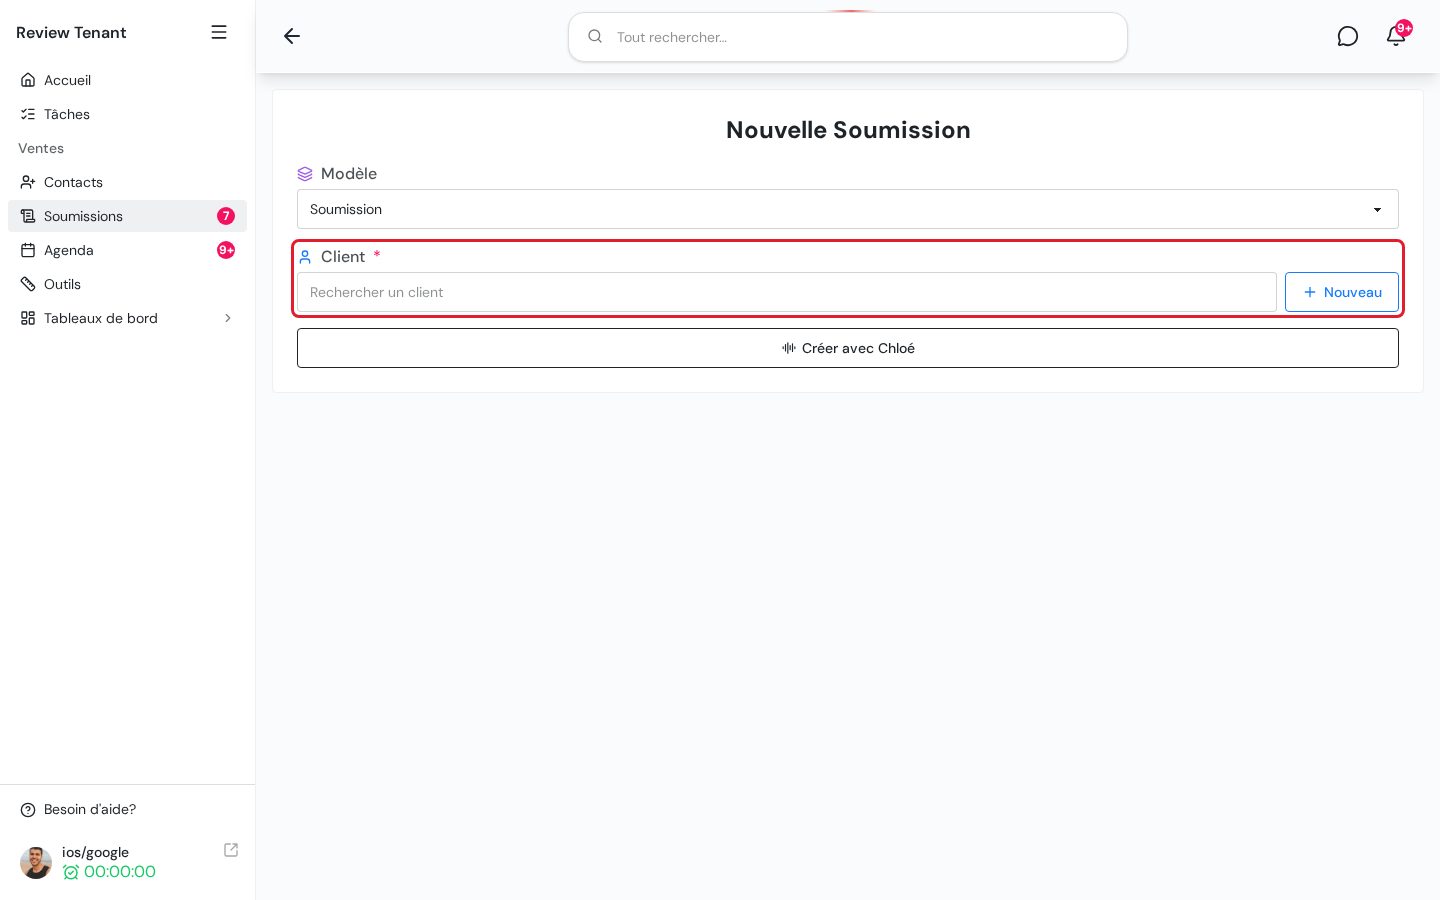This screenshot has width=1440, height=900.
Task: Click the help question mark icon
Action: [28, 810]
